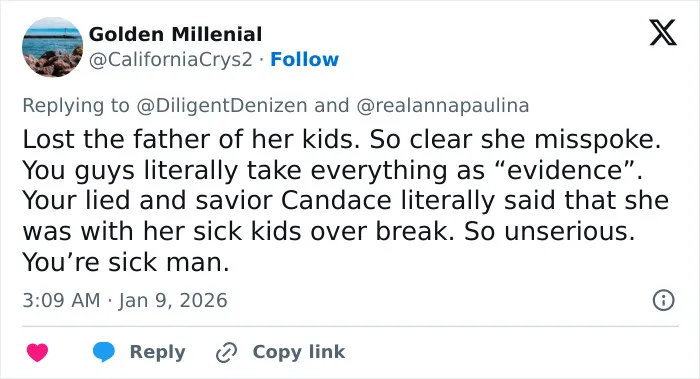Follow the Golden Millenial account
700x379 pixels.
coord(304,59)
